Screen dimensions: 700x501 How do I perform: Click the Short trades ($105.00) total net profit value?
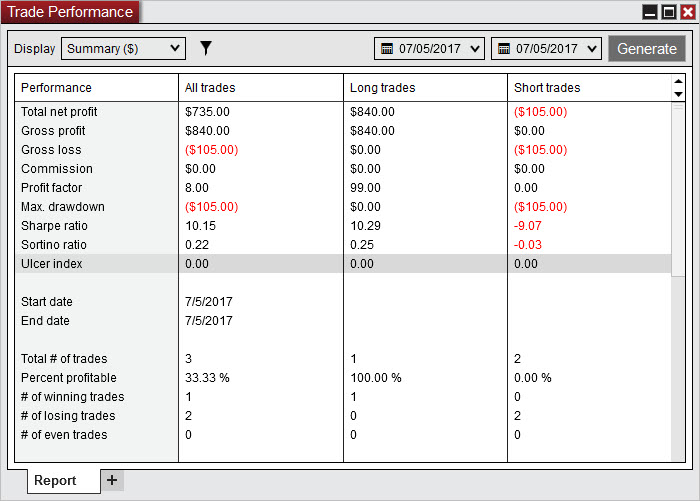540,112
